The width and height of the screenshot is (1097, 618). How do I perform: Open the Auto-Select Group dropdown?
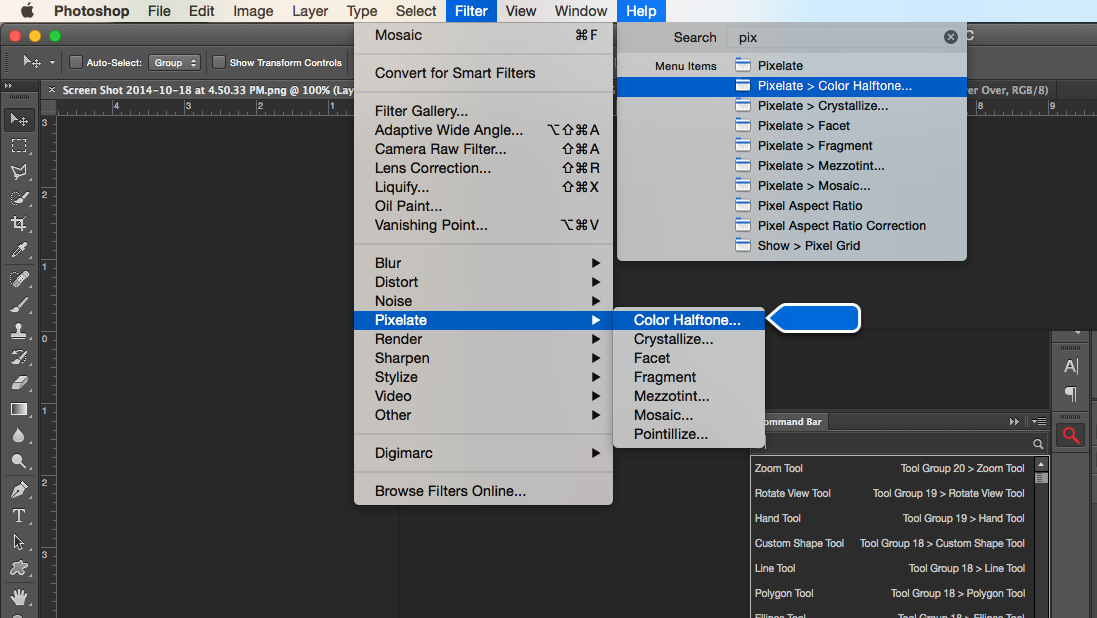pyautogui.click(x=174, y=62)
